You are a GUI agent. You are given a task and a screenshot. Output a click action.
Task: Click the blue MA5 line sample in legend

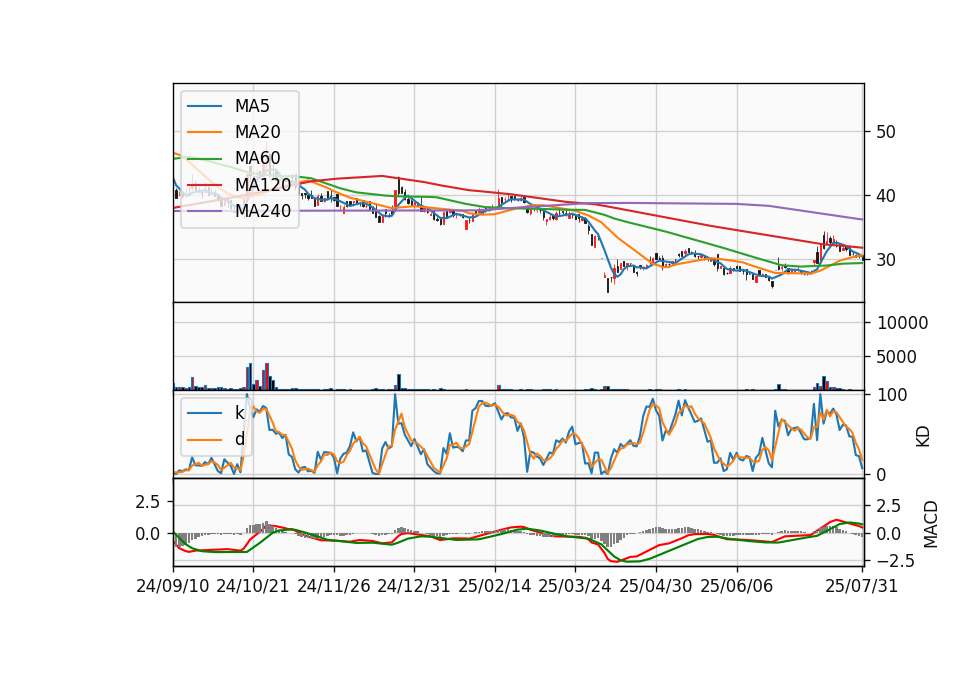tap(204, 106)
